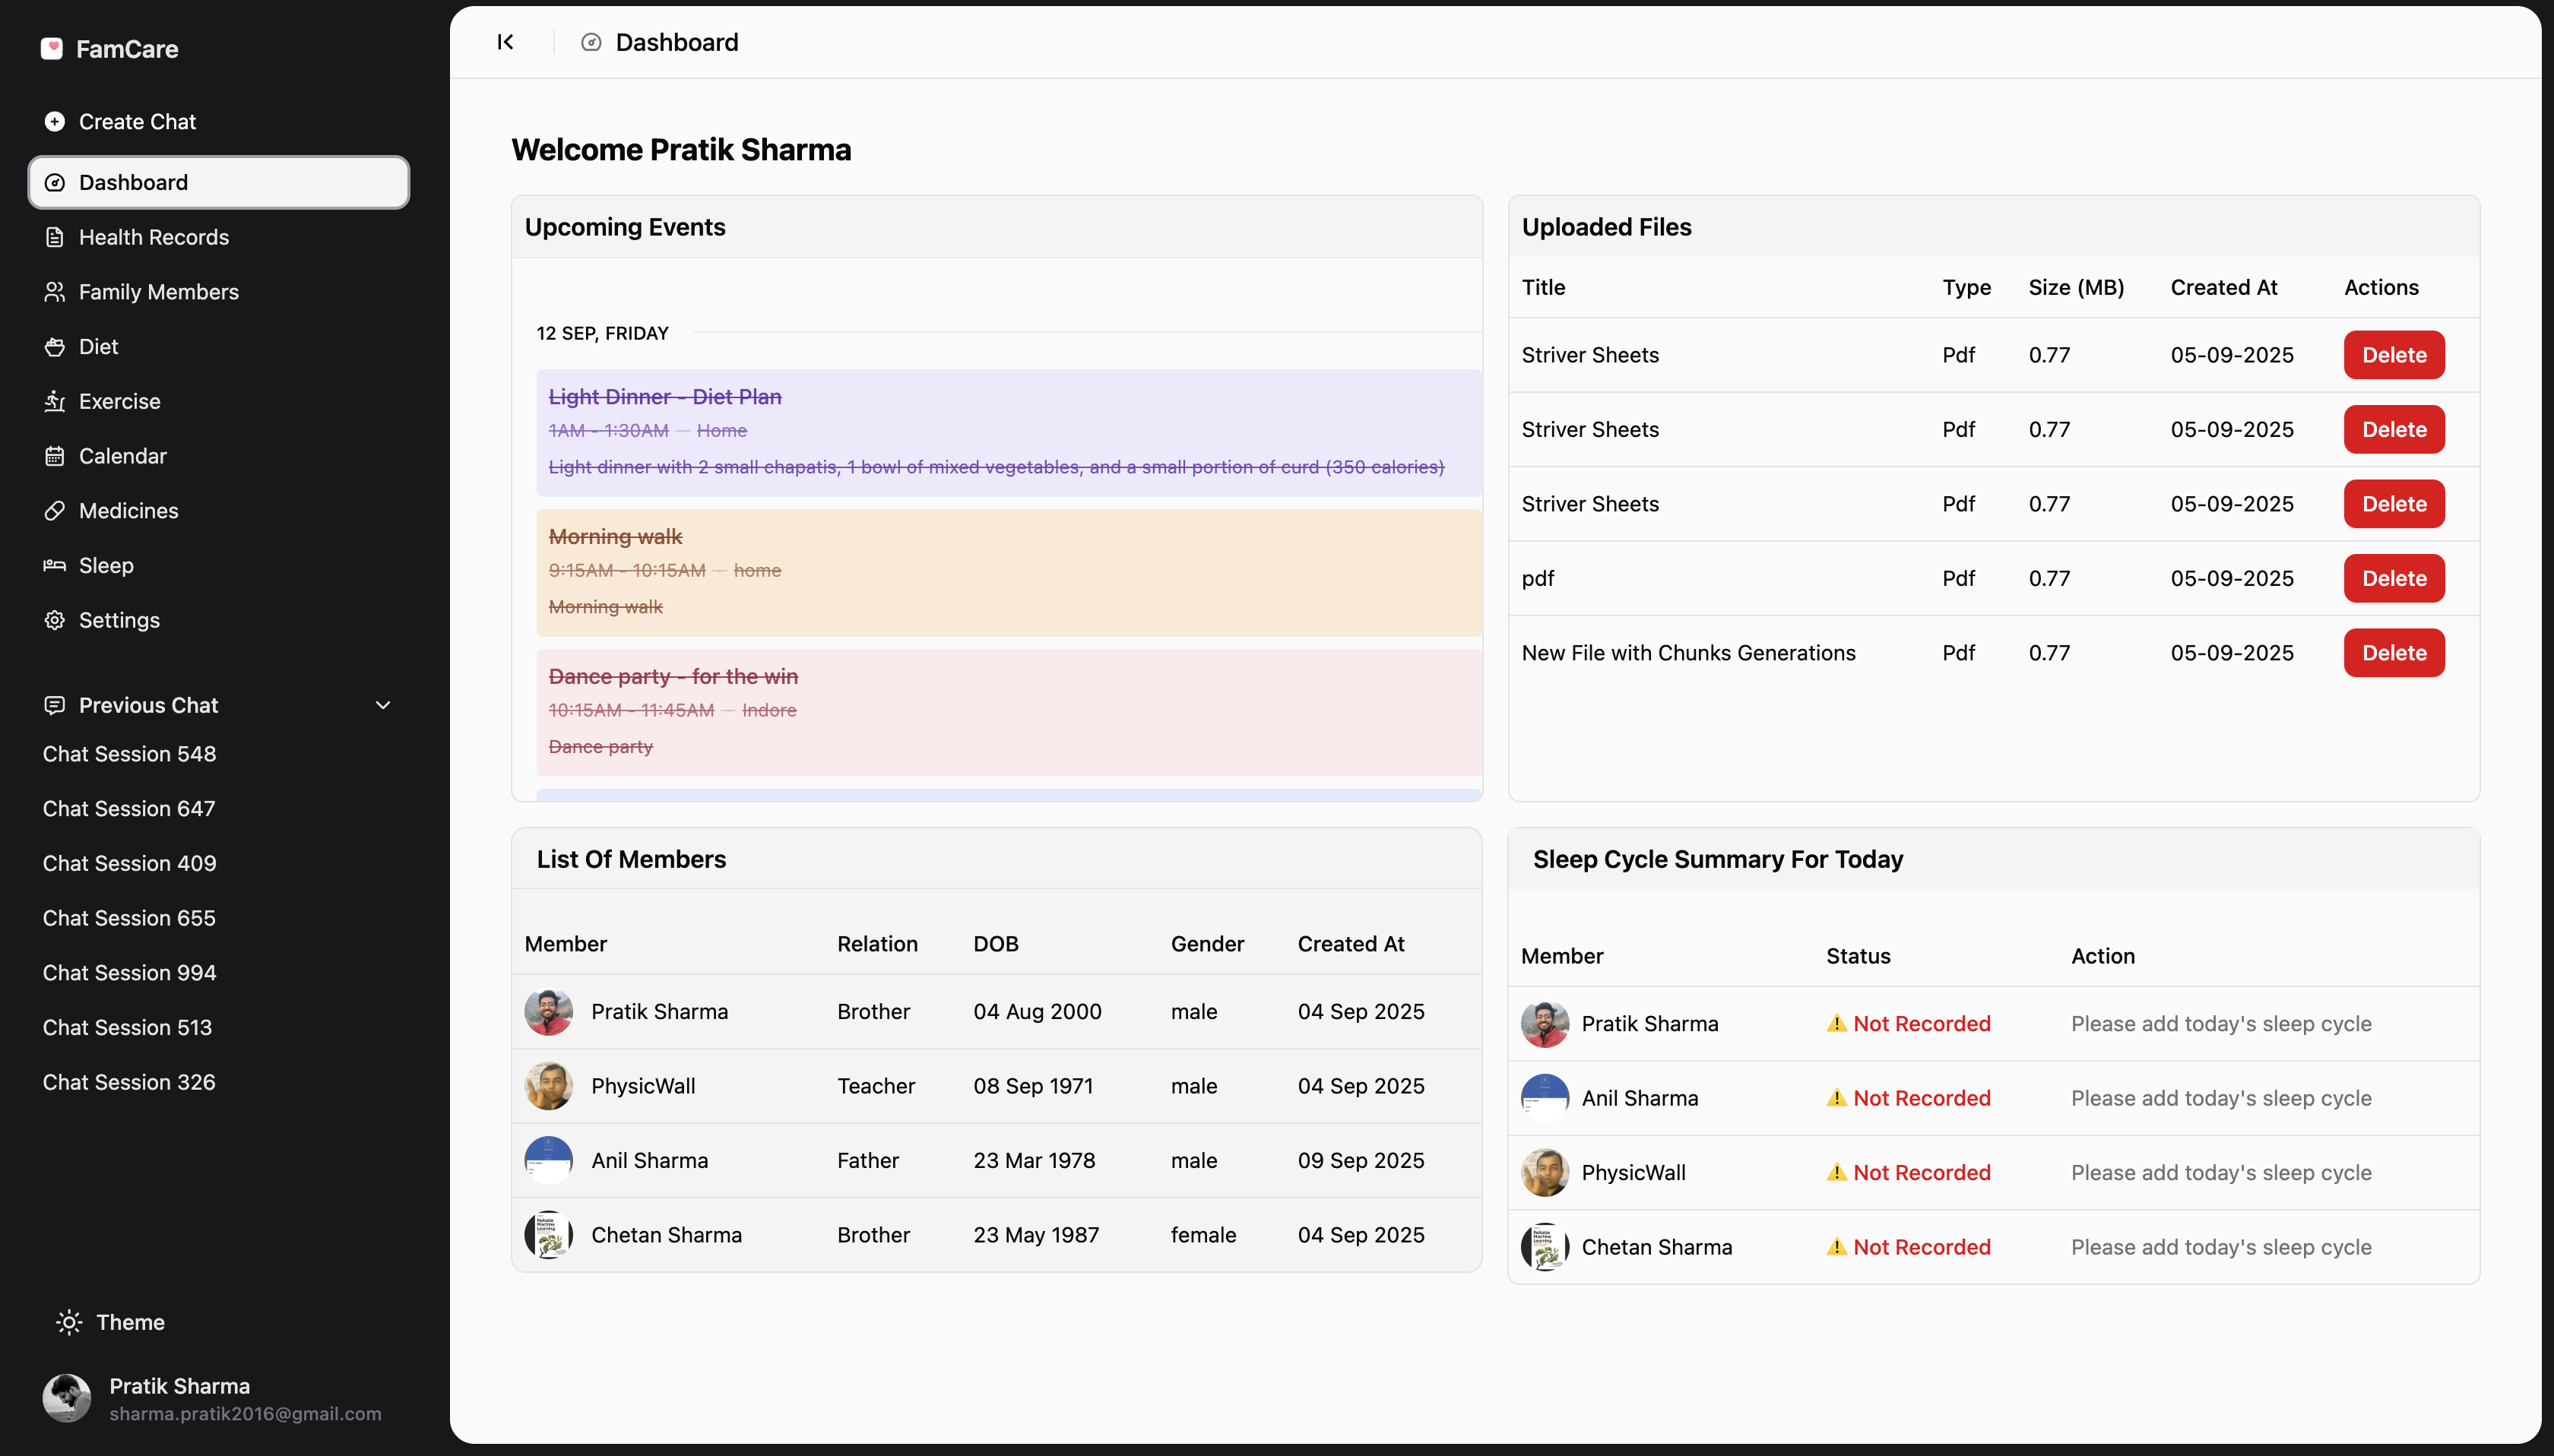Open Chat Session 548

coord(129,754)
